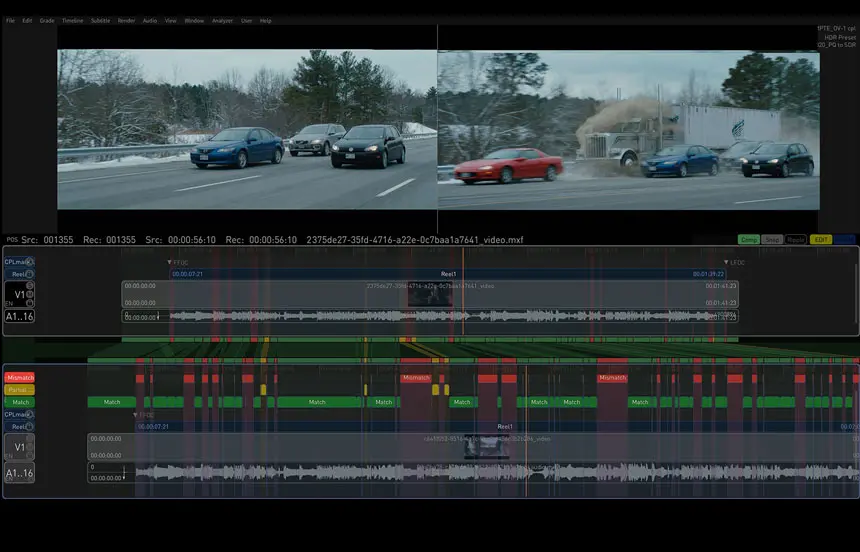Click the CPLmask circle icon in lower timeline

tap(30, 415)
